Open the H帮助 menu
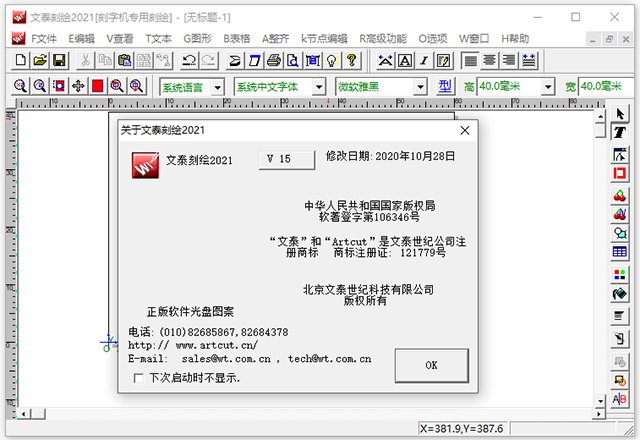Screen dimensions: 640x440 pos(515,39)
